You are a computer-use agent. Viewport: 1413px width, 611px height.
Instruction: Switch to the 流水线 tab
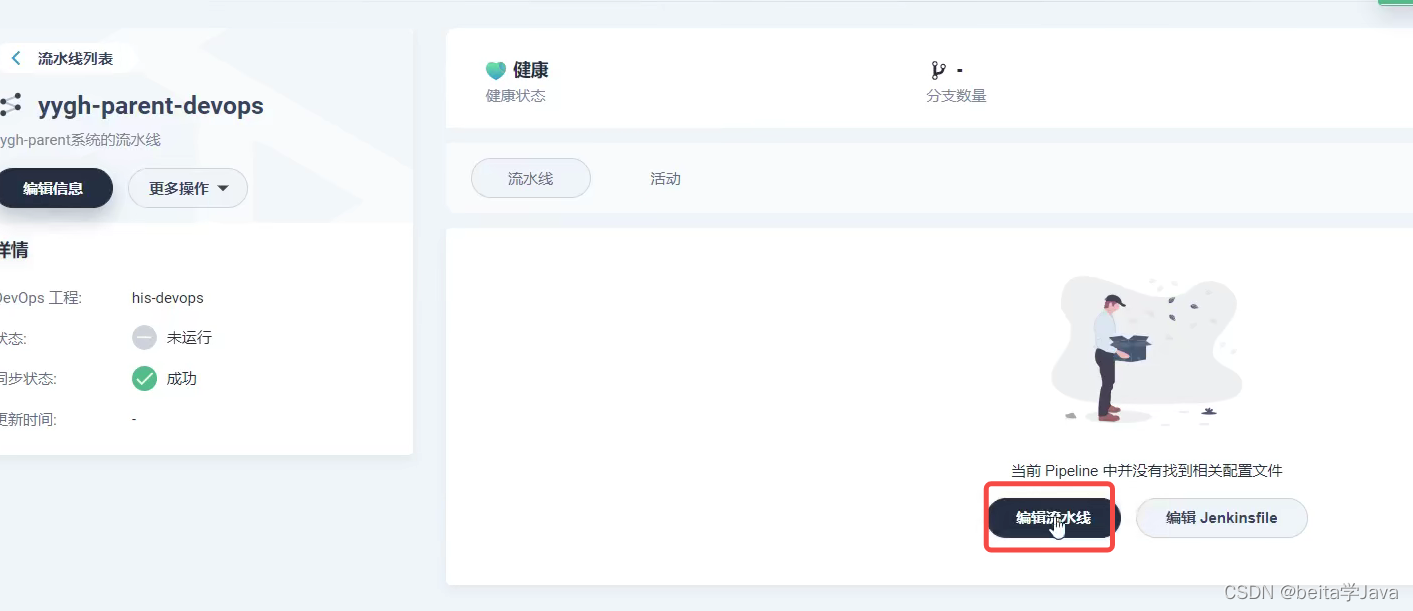pyautogui.click(x=531, y=178)
